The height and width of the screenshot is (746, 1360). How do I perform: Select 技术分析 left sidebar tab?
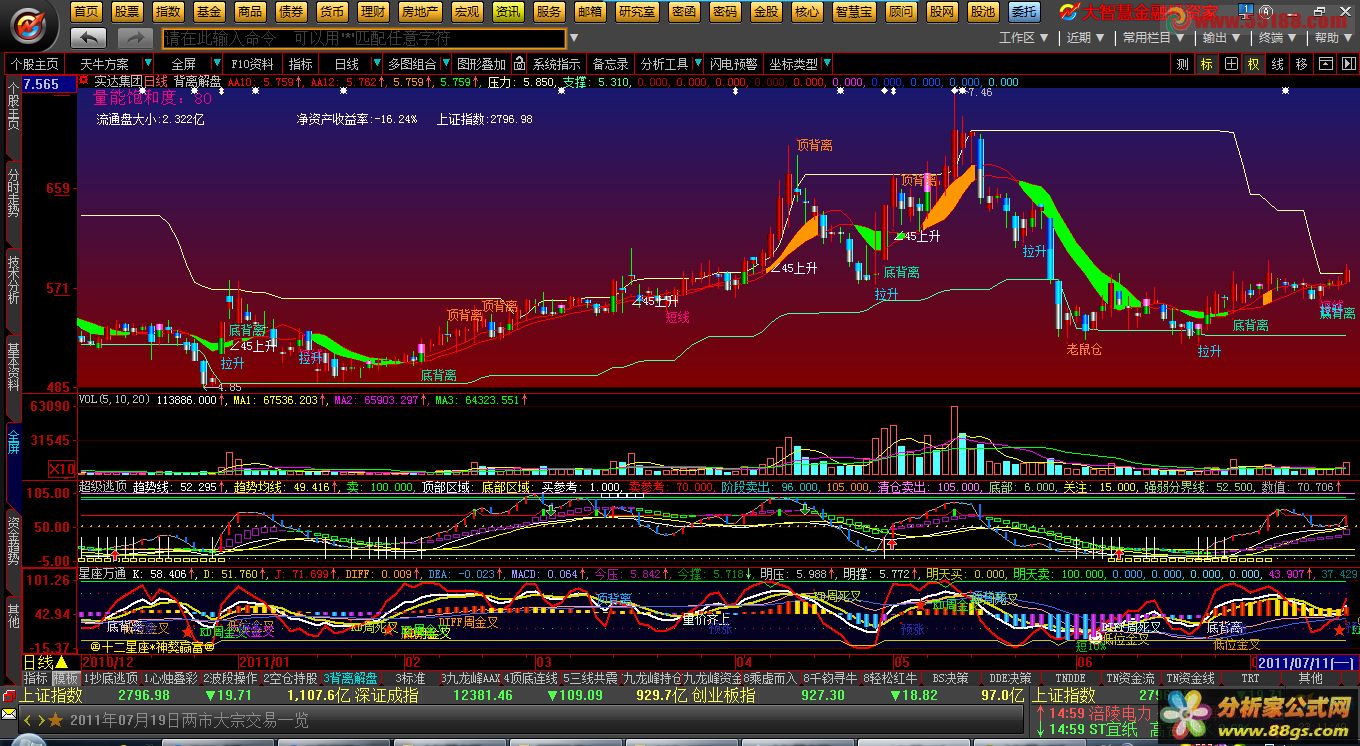13,291
